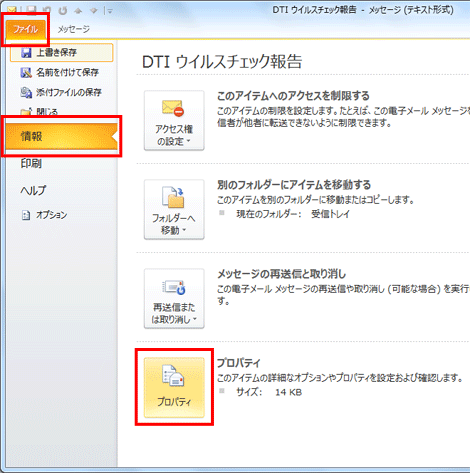Click the heading このアイテムへのアクセスを制限する
This screenshot has width=470, height=473.
coord(293,96)
